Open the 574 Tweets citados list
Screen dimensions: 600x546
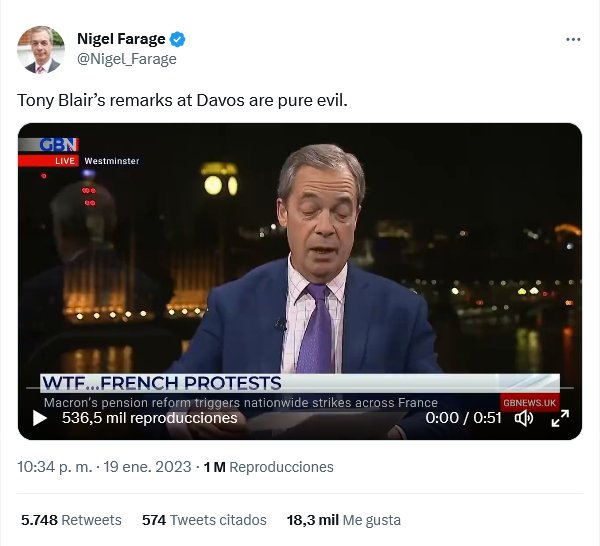click(x=204, y=520)
